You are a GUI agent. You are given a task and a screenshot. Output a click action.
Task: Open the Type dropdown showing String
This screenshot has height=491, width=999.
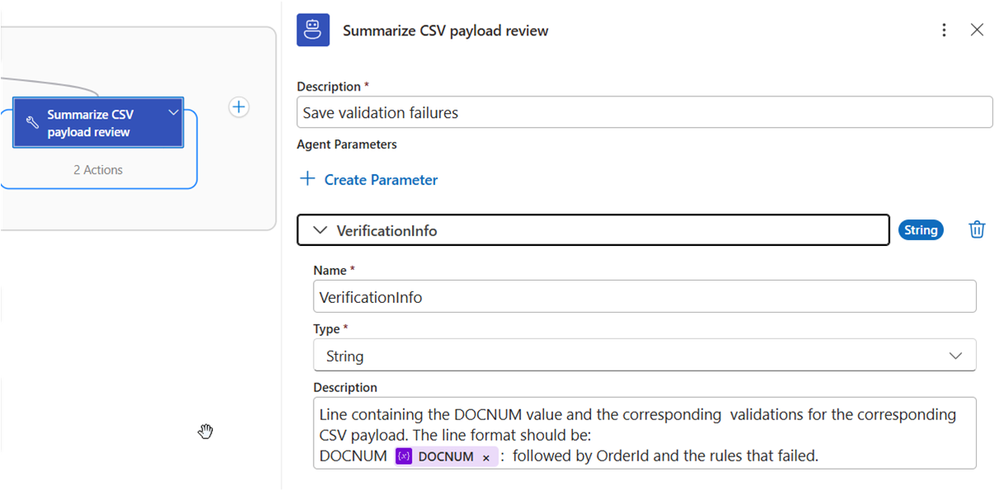coord(644,355)
